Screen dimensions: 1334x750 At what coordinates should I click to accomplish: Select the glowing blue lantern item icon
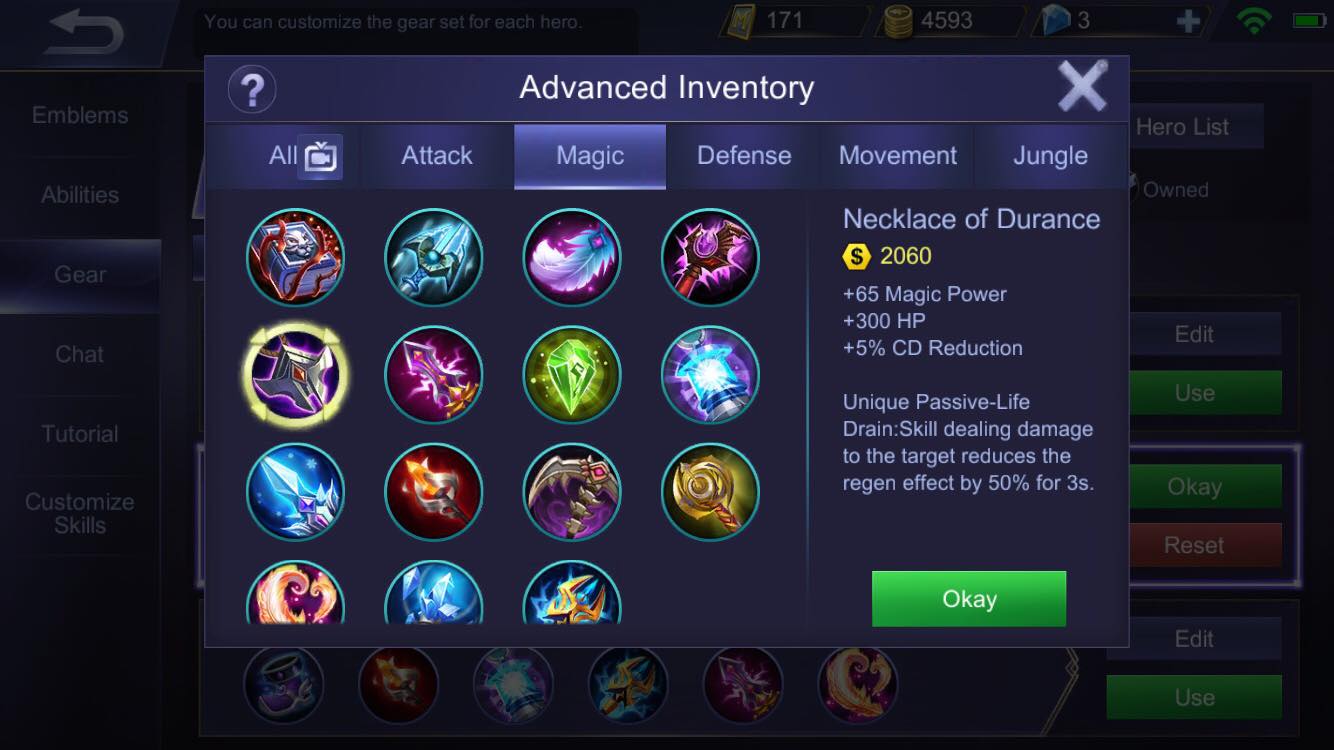pyautogui.click(x=710, y=375)
